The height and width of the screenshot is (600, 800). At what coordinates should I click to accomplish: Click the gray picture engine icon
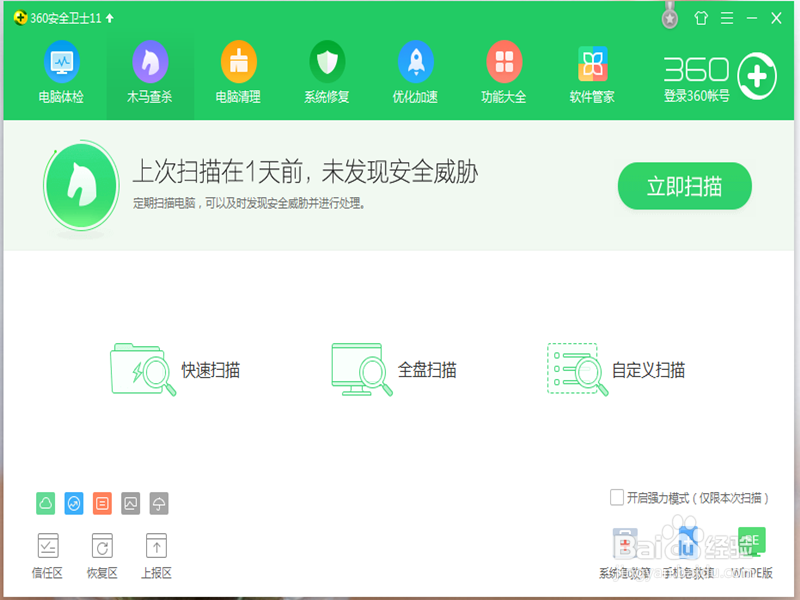131,504
